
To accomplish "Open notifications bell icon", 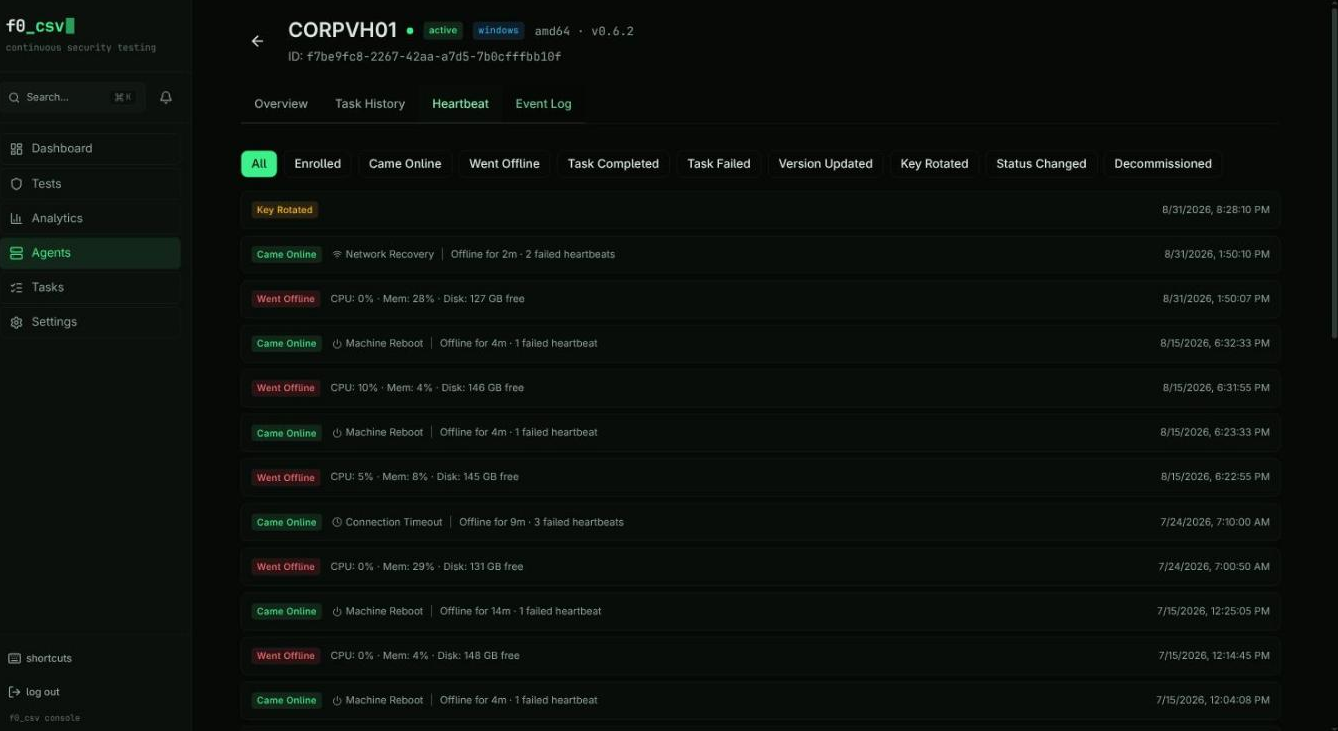I will tap(166, 97).
